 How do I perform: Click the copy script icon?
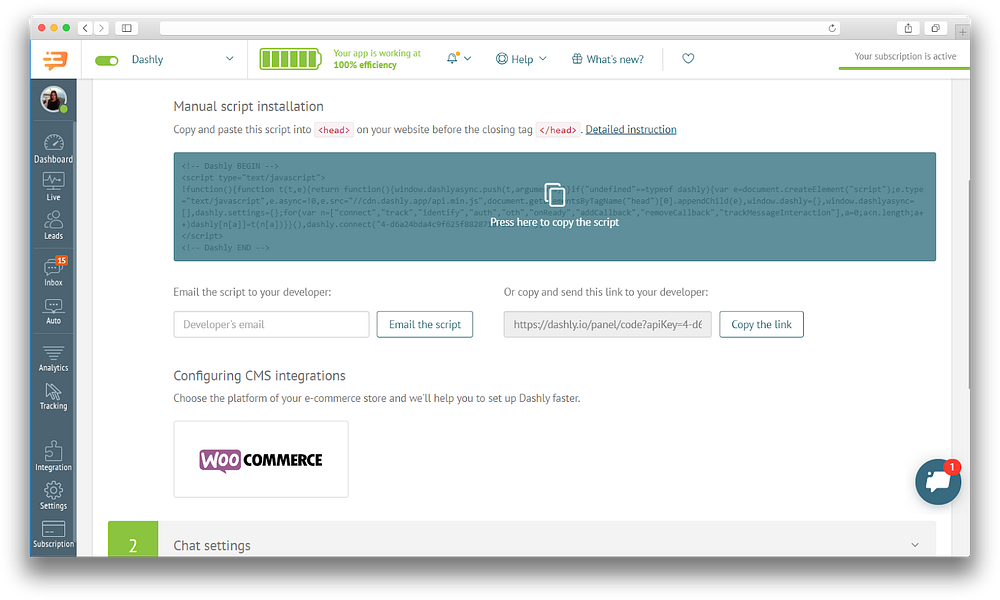[x=554, y=194]
